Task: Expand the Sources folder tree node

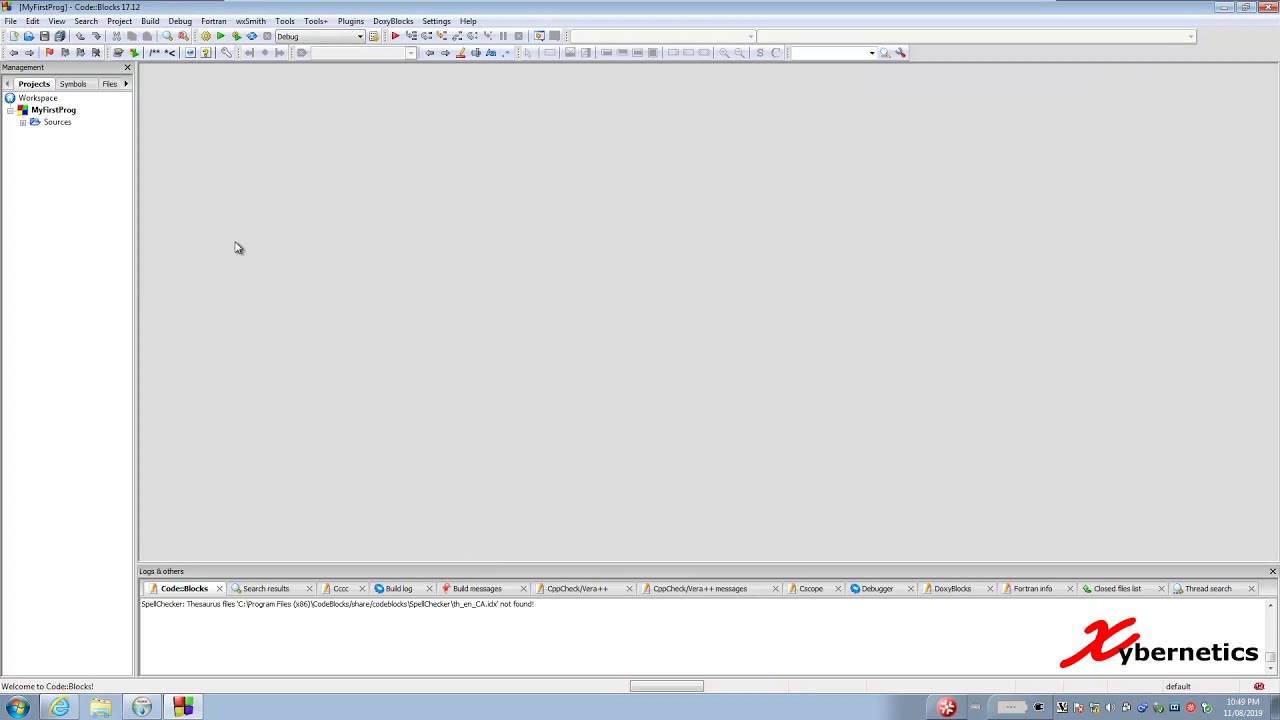Action: 23,122
